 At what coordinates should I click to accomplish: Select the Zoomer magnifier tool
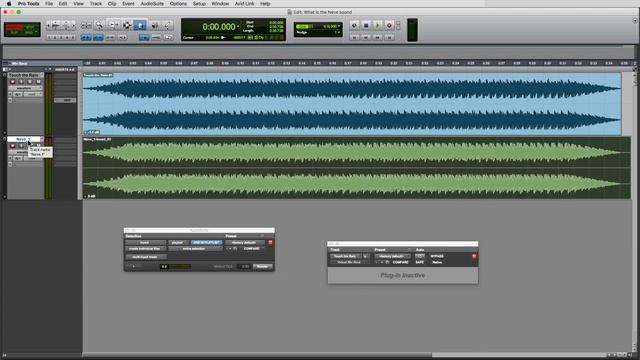tap(99, 25)
